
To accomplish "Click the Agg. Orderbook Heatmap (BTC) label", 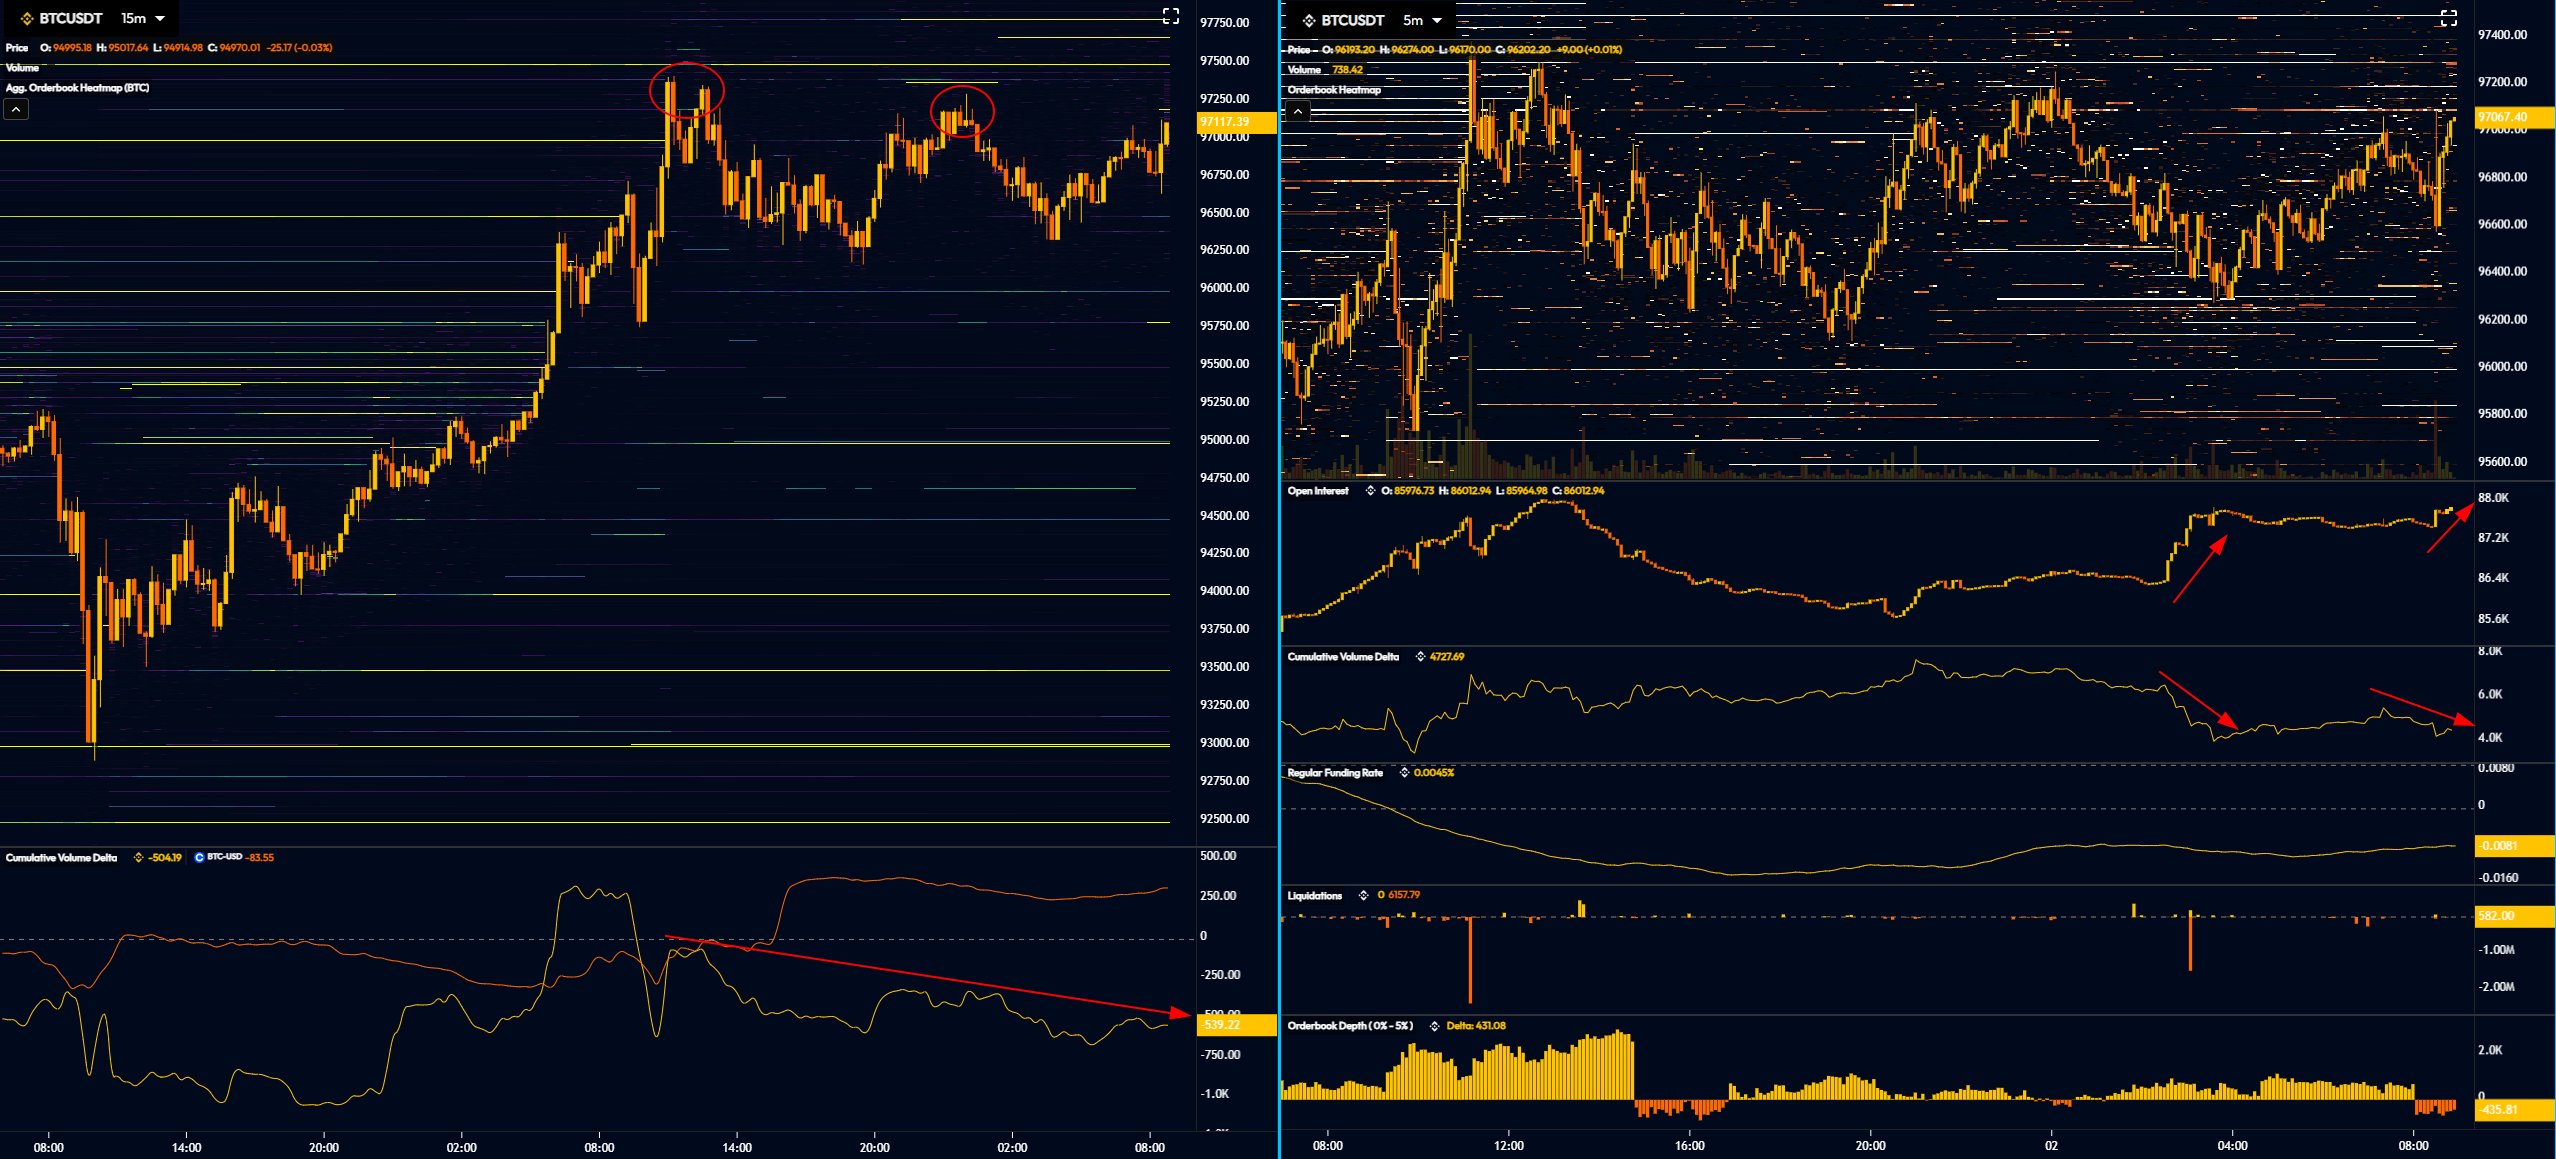I will [x=77, y=88].
